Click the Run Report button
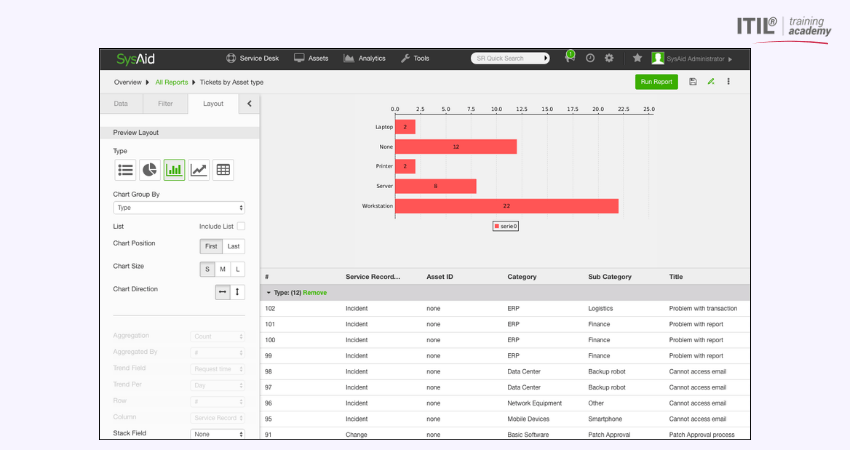Screen dimensions: 850x450 coord(656,81)
